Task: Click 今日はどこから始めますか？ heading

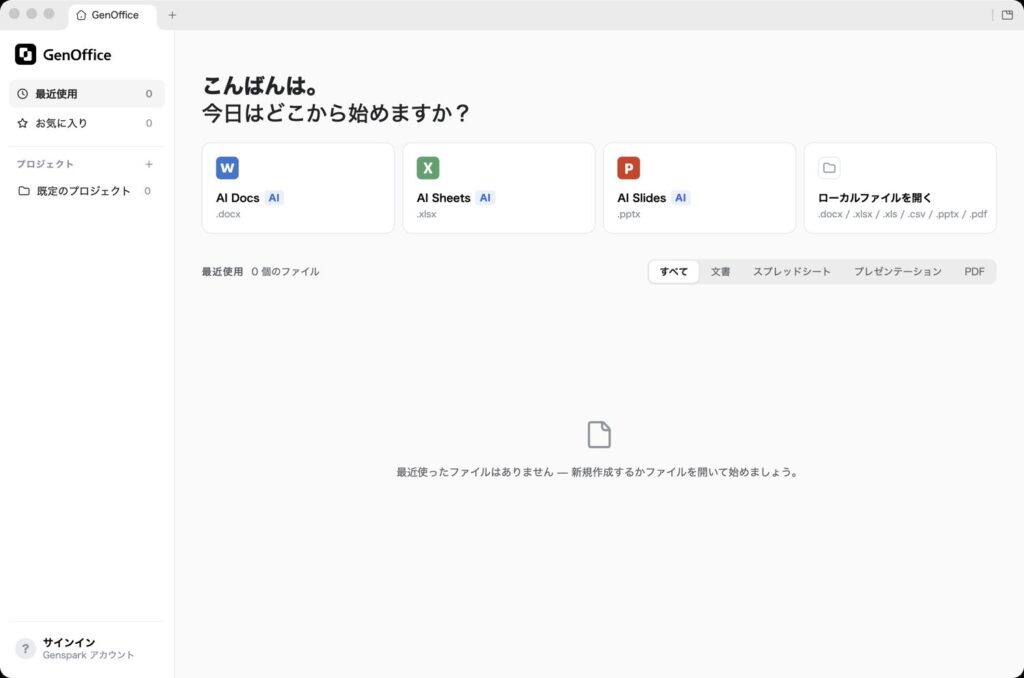Action: pos(336,113)
